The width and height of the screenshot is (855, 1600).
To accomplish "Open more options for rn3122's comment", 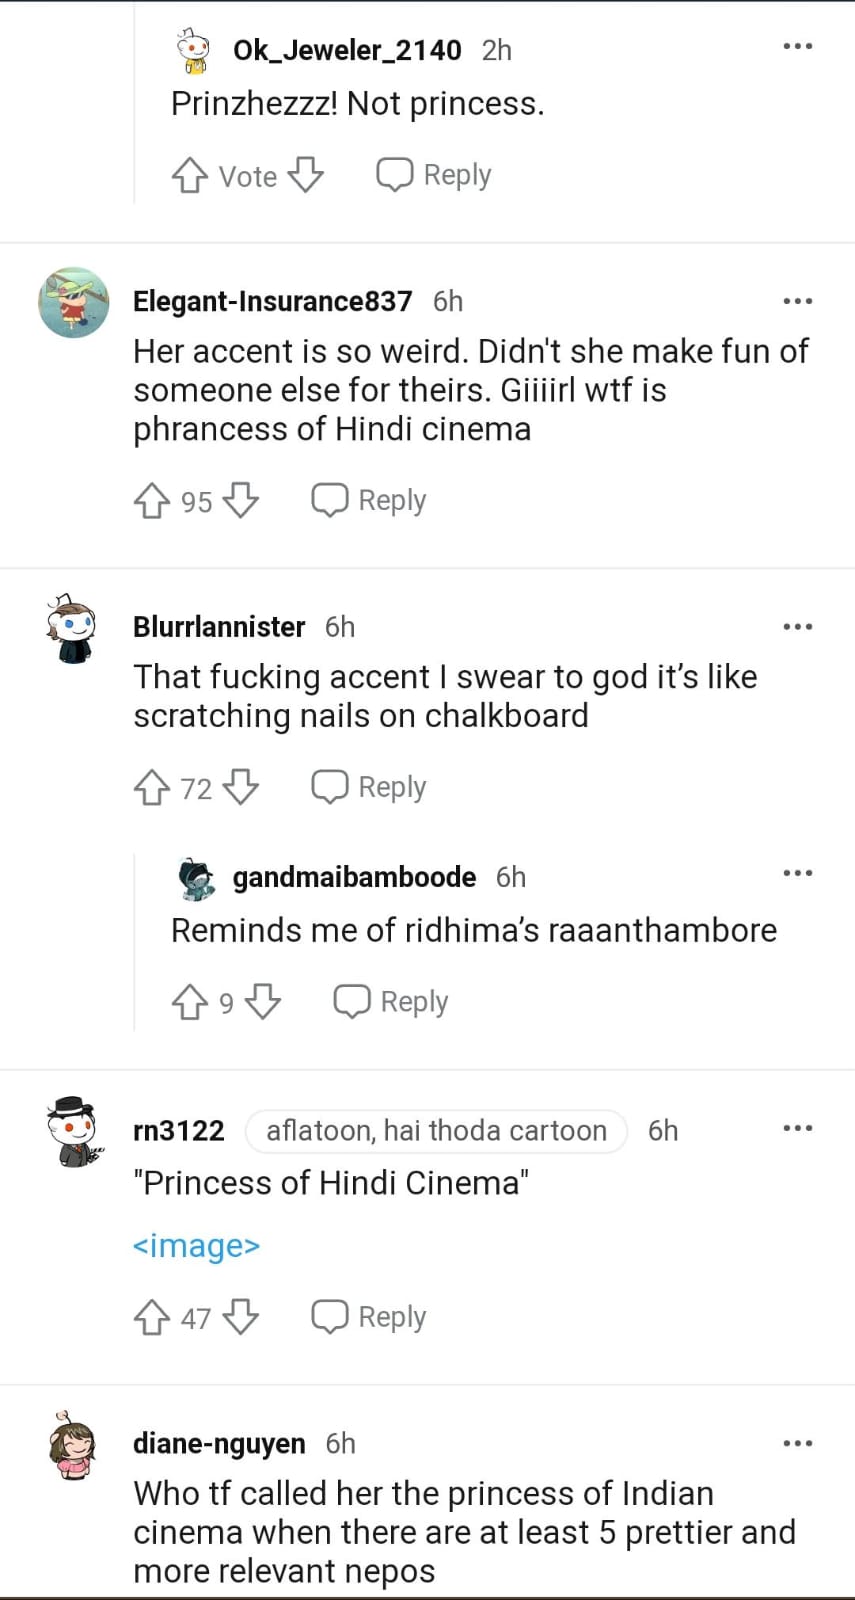I will click(797, 1128).
